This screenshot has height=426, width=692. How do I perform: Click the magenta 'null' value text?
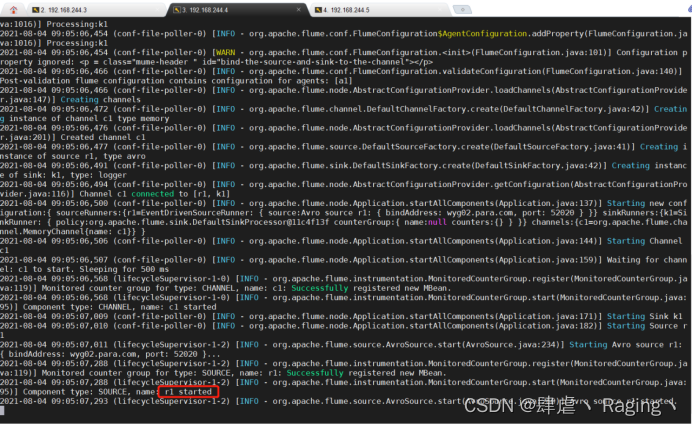437,222
